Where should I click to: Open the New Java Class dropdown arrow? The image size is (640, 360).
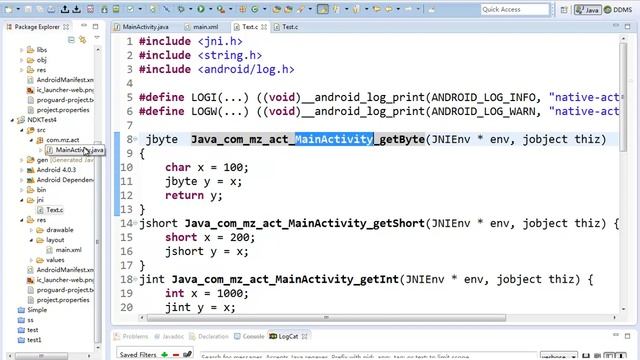coord(264,9)
